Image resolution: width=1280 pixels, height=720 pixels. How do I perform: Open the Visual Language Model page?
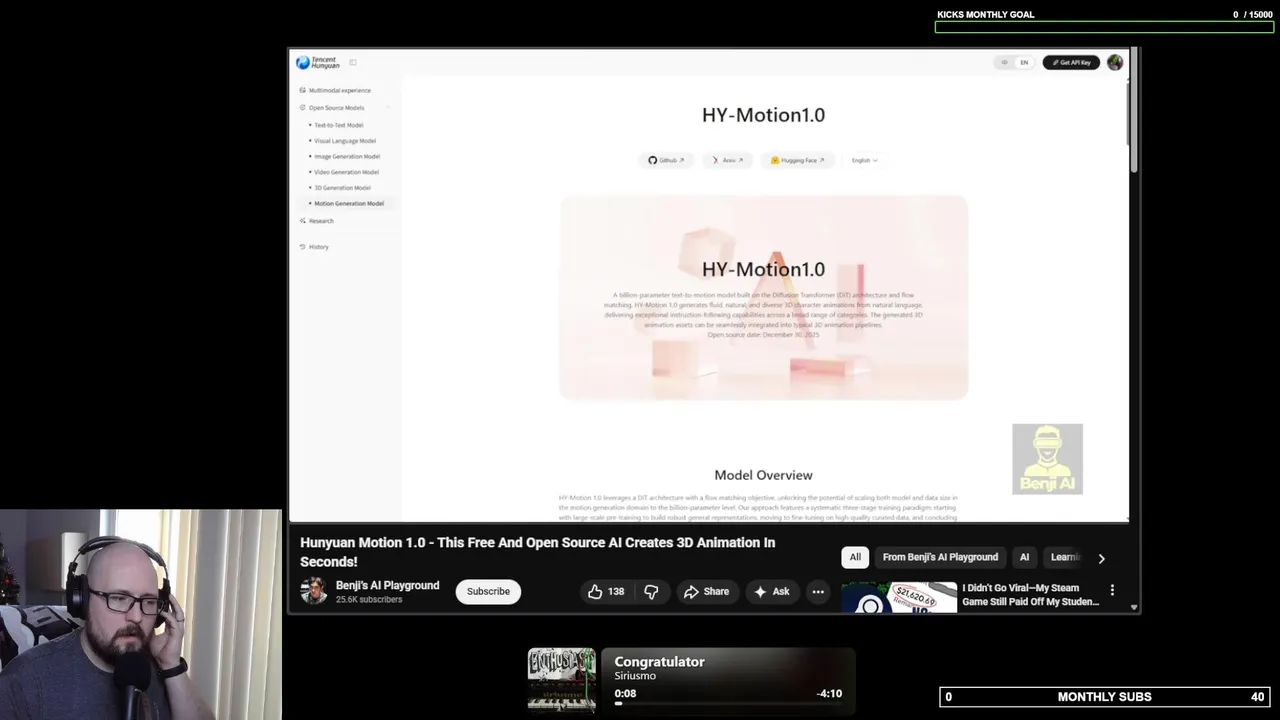point(345,141)
